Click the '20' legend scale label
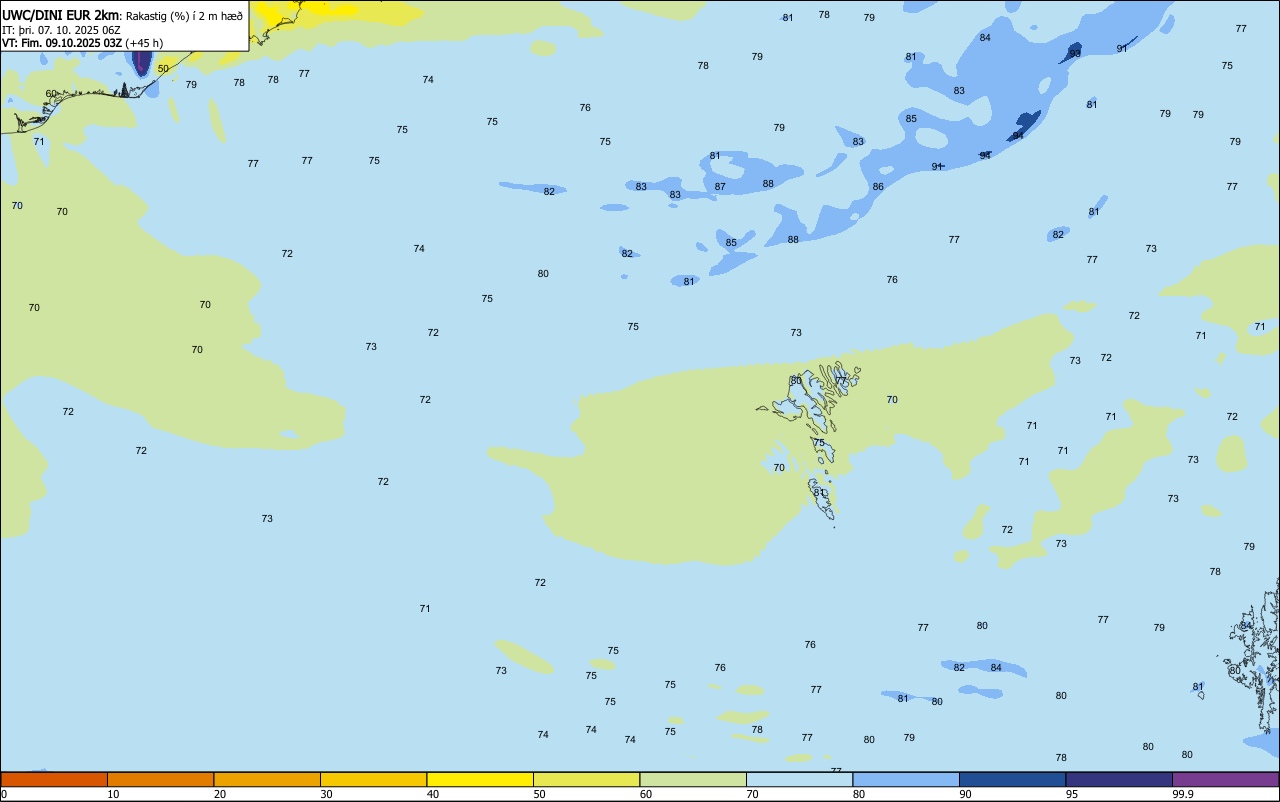The width and height of the screenshot is (1280, 802). [x=220, y=794]
